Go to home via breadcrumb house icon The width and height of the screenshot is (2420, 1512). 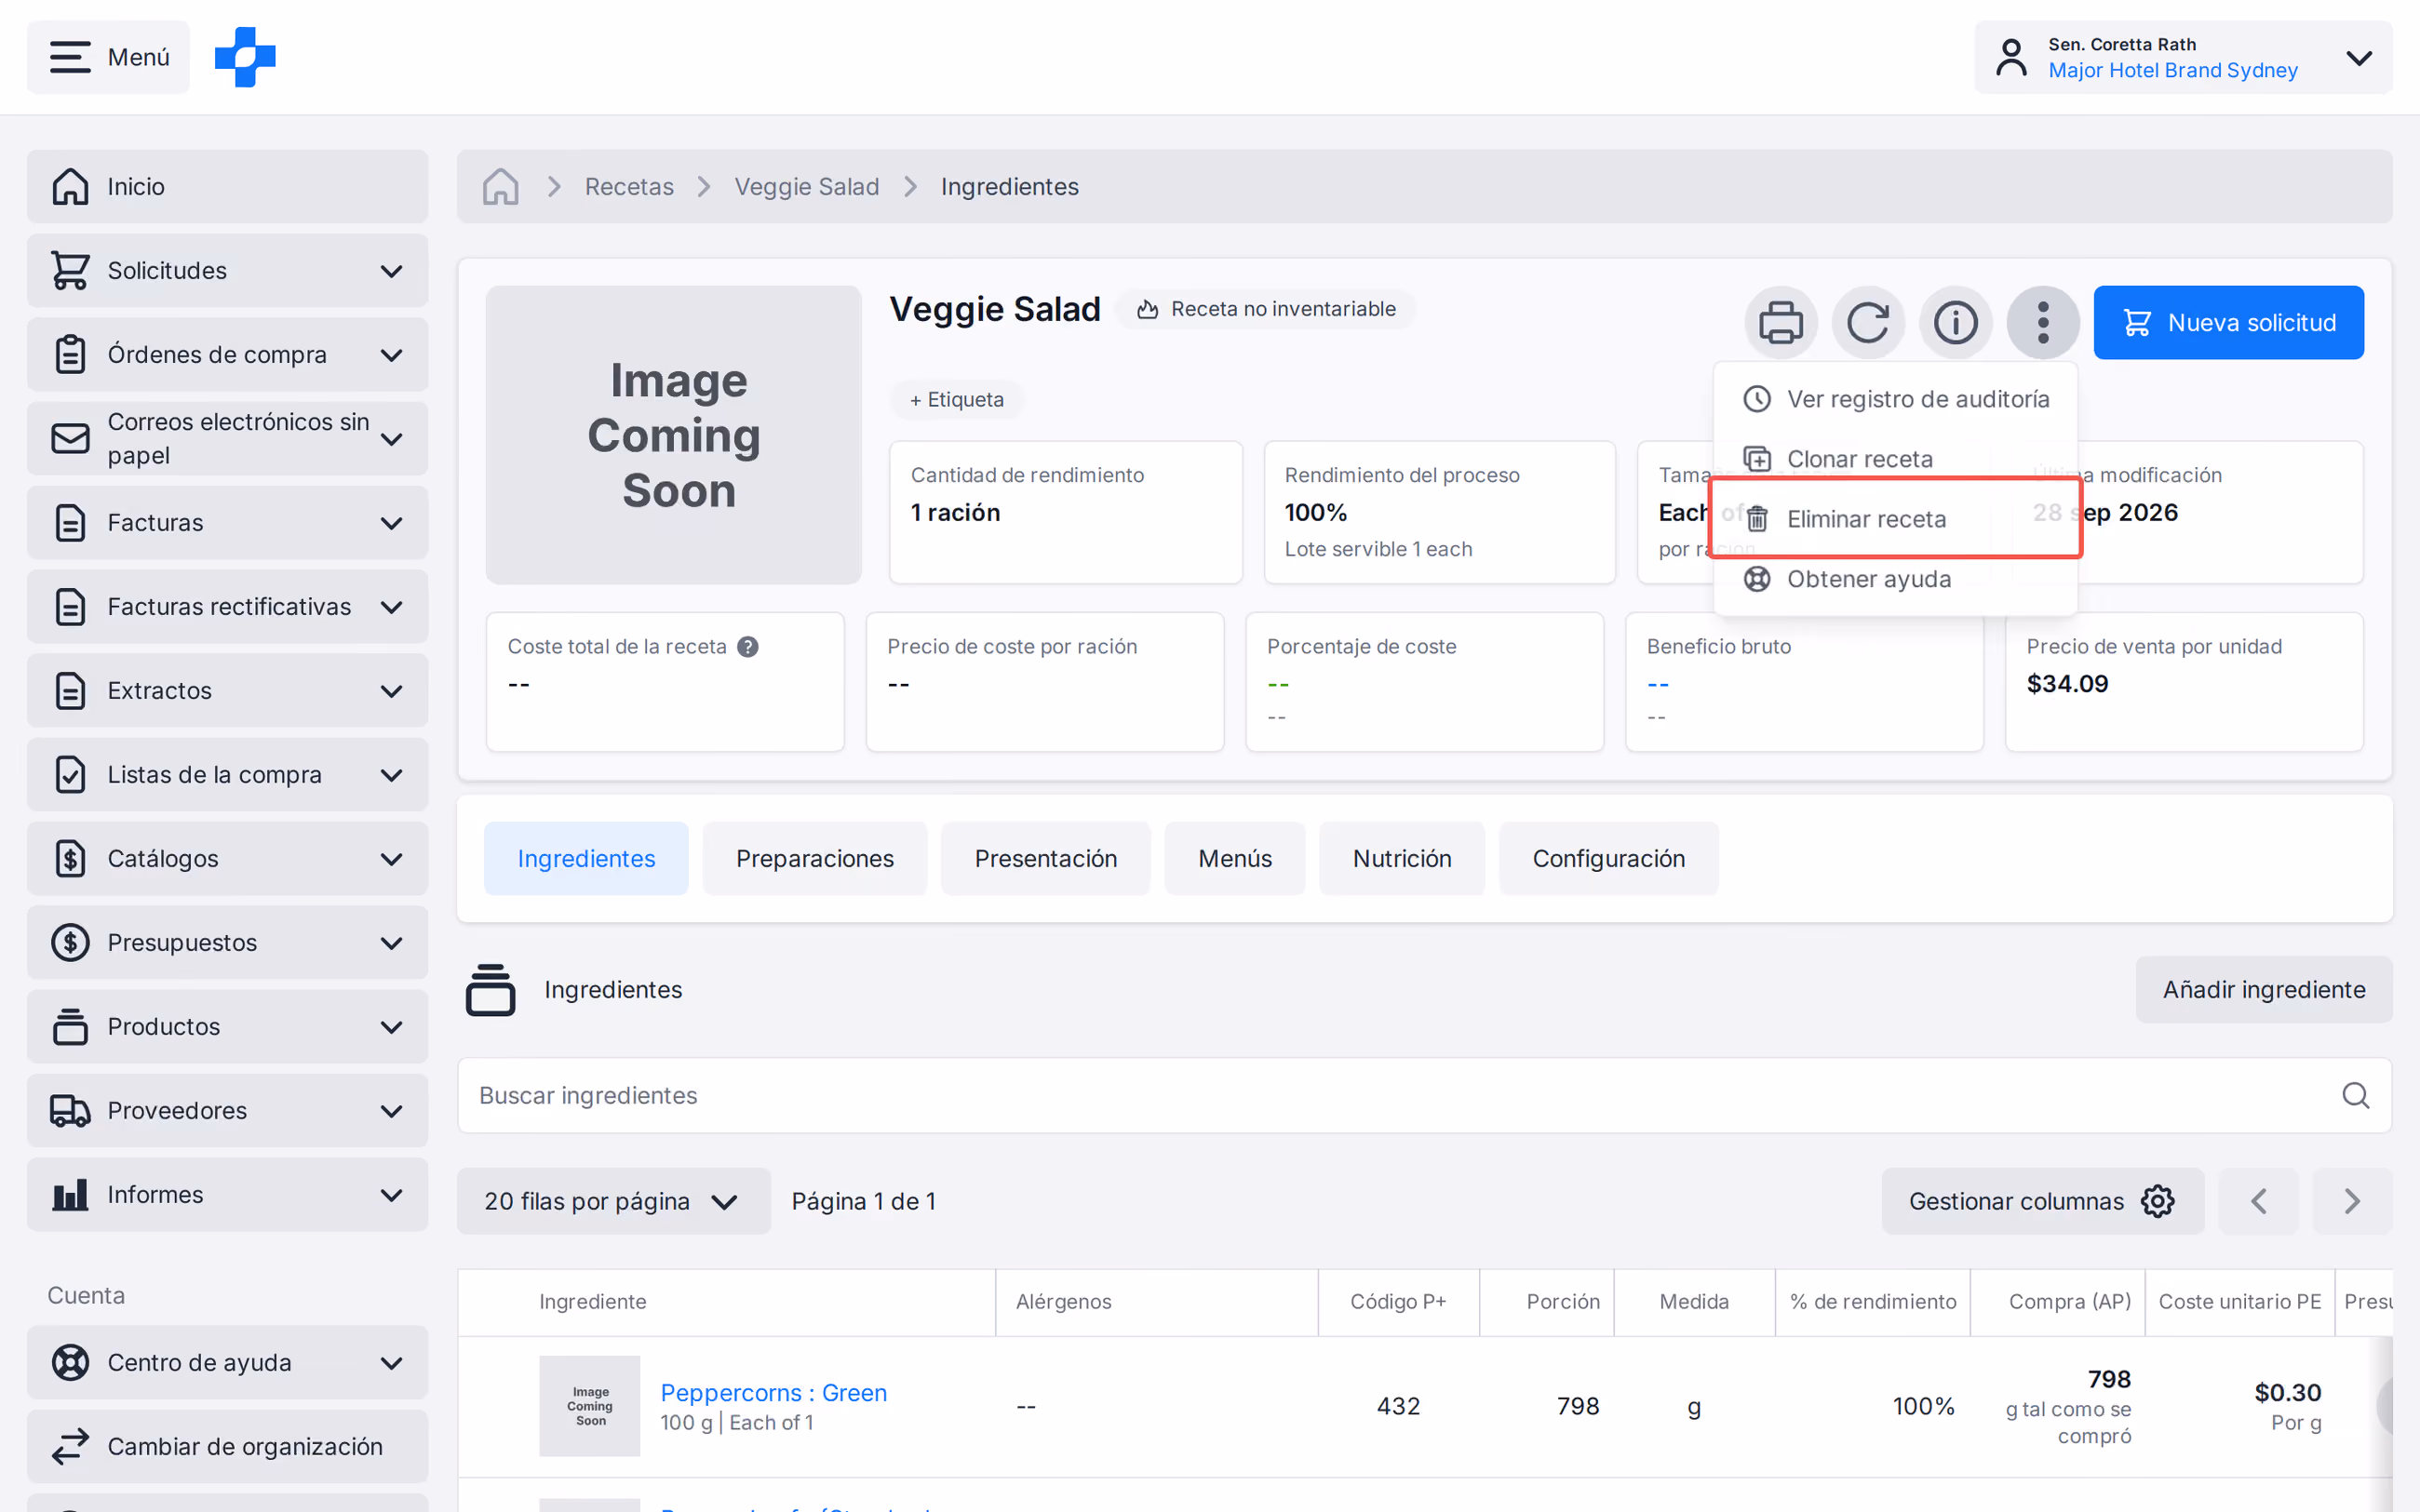[501, 187]
